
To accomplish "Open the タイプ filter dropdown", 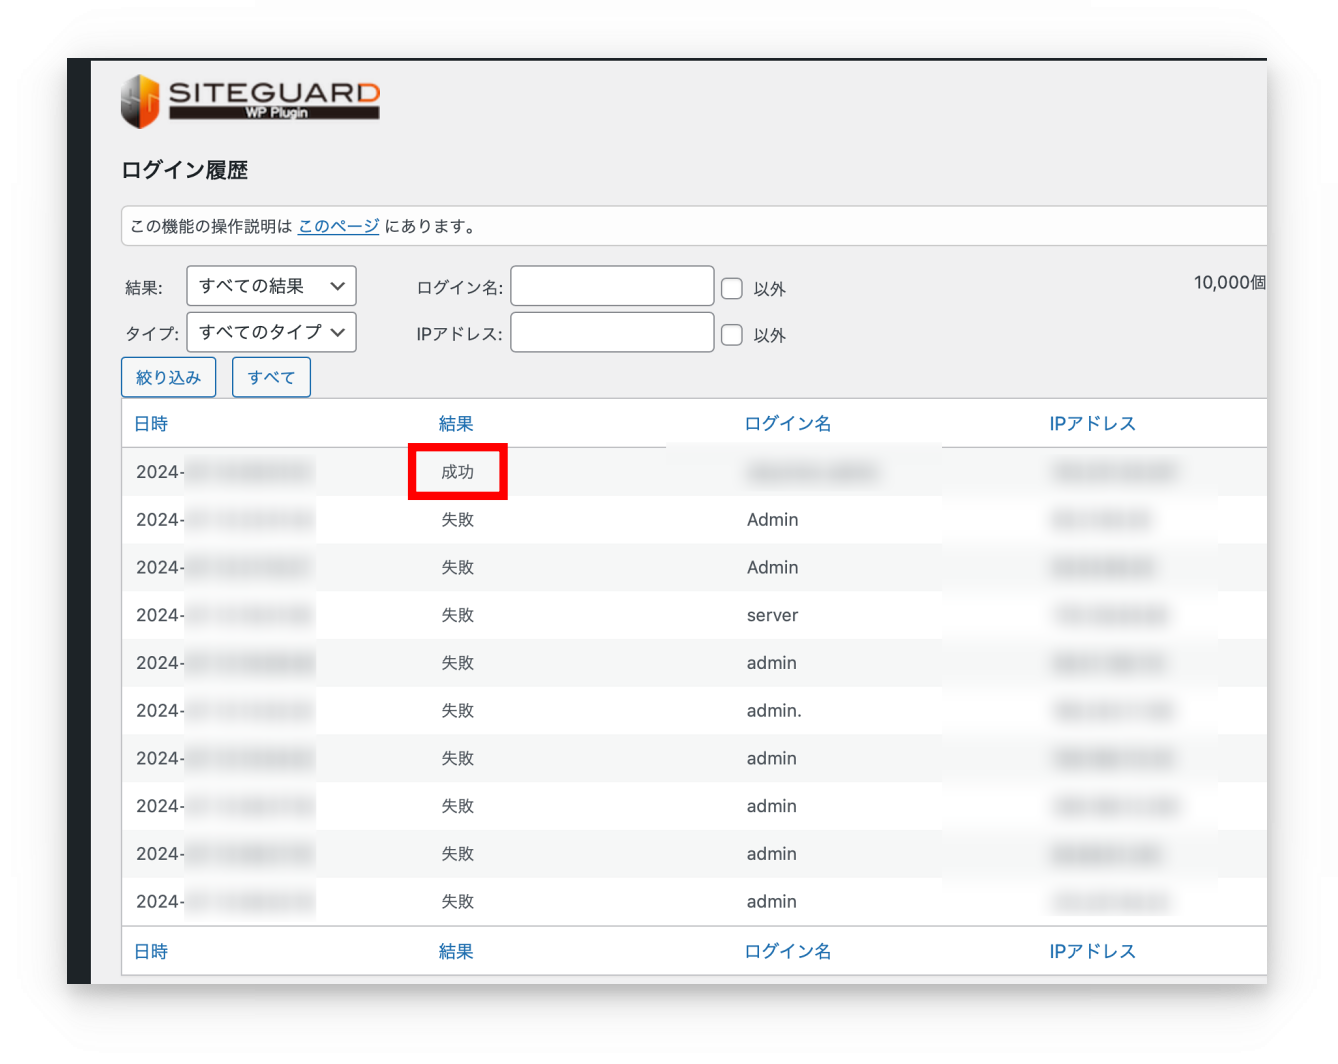I will [271, 332].
